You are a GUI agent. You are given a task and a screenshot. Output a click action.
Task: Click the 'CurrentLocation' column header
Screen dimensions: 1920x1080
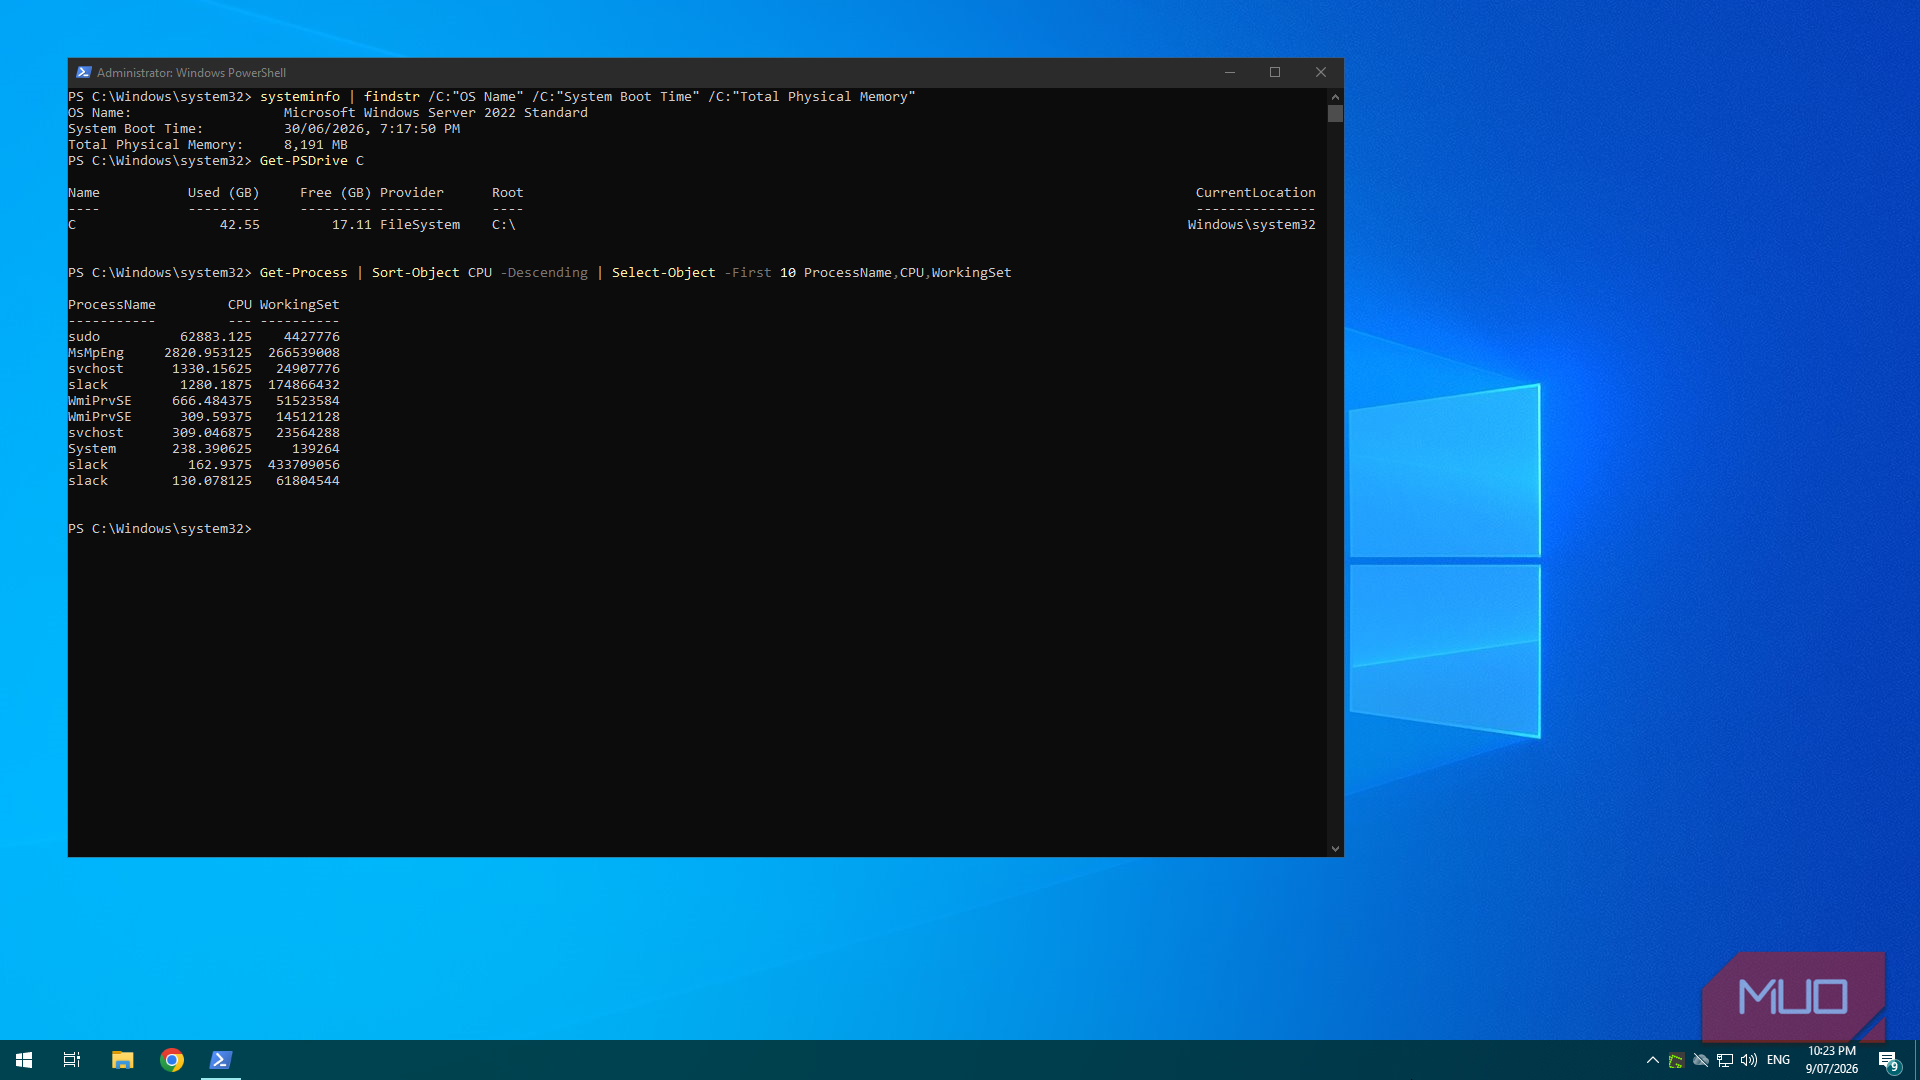click(x=1256, y=193)
